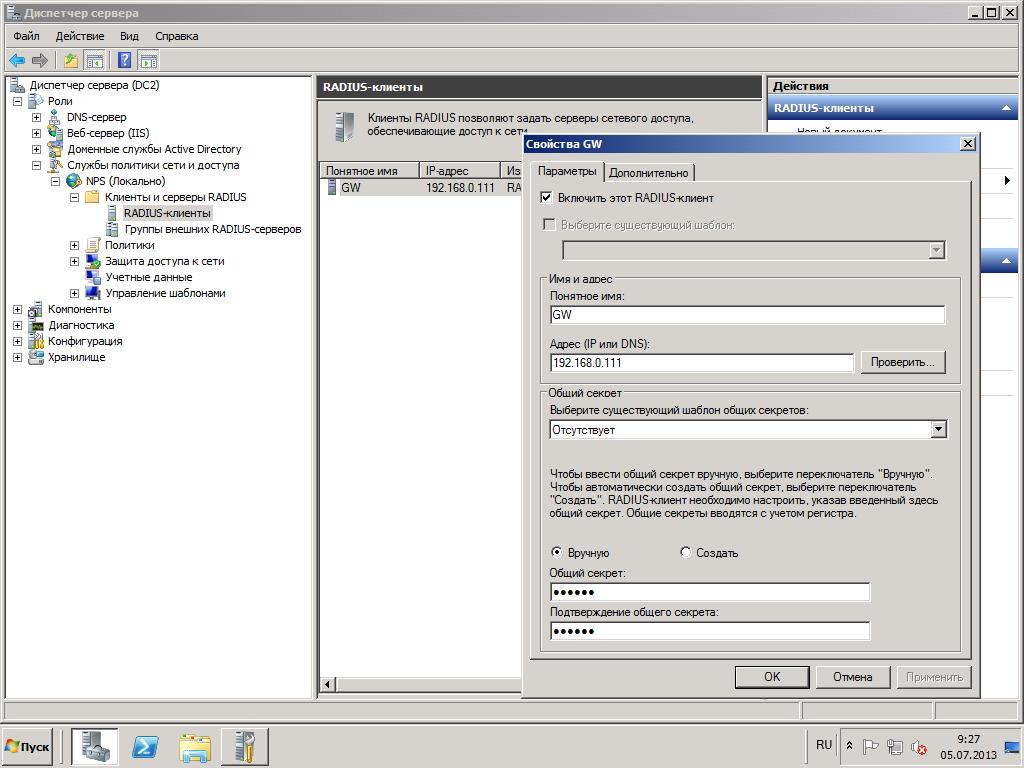Switch to the Параметры tab

coord(567,171)
